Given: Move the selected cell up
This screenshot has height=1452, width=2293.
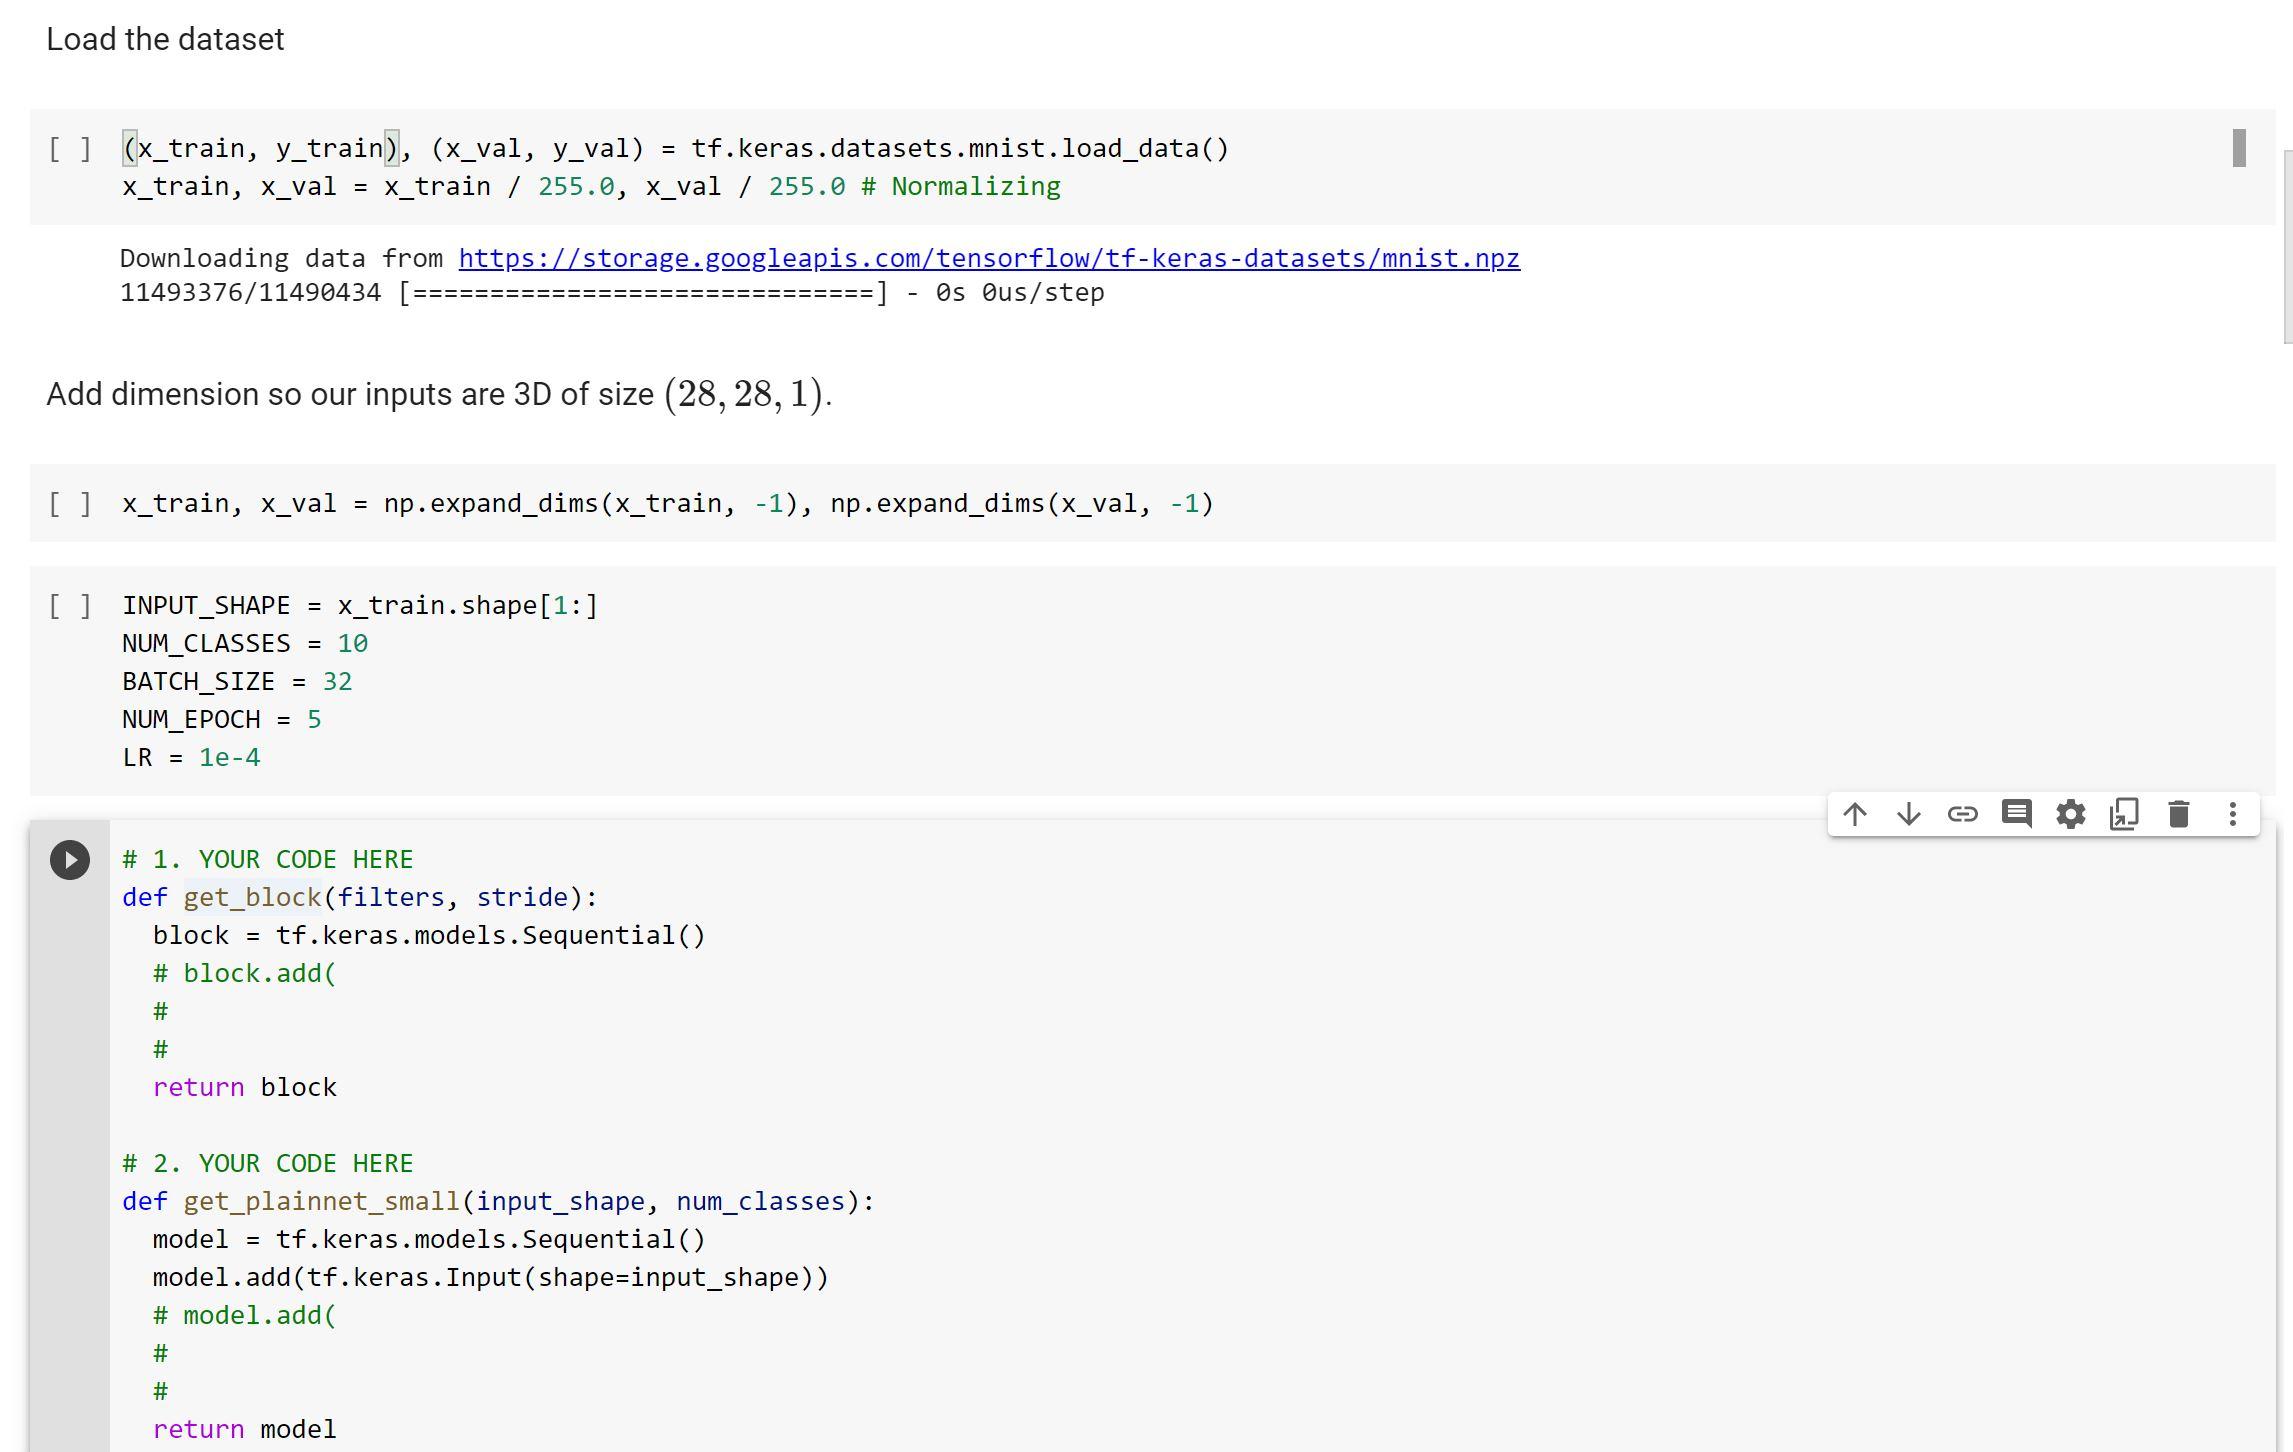Looking at the screenshot, I should click(x=1856, y=814).
